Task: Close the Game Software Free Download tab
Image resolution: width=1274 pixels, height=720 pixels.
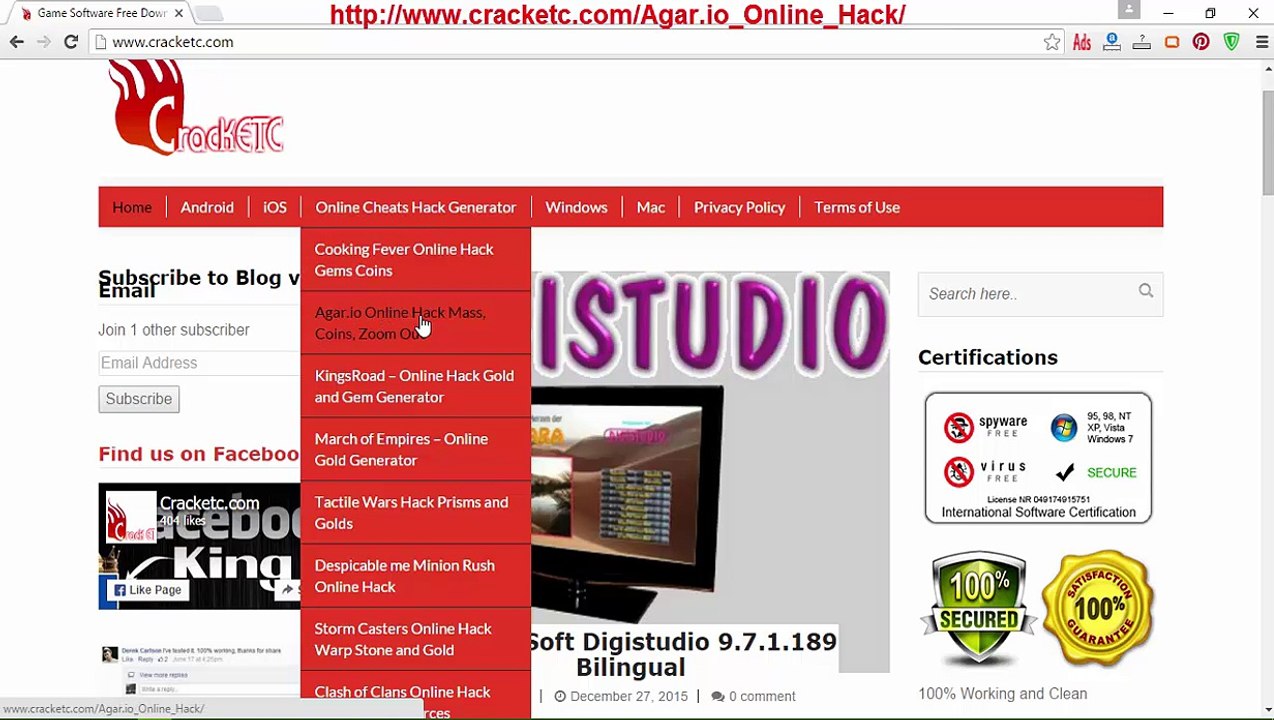Action: (179, 13)
